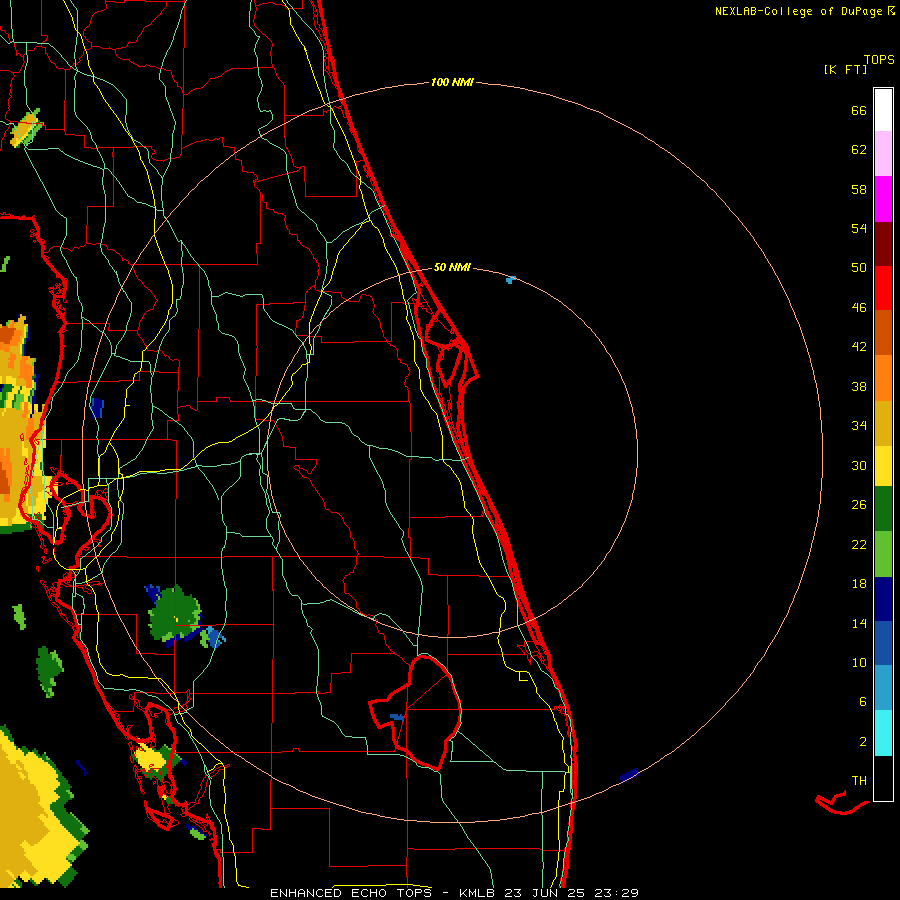Viewport: 900px width, 900px height.
Task: Pick the light orange legend color band
Action: click(x=883, y=378)
